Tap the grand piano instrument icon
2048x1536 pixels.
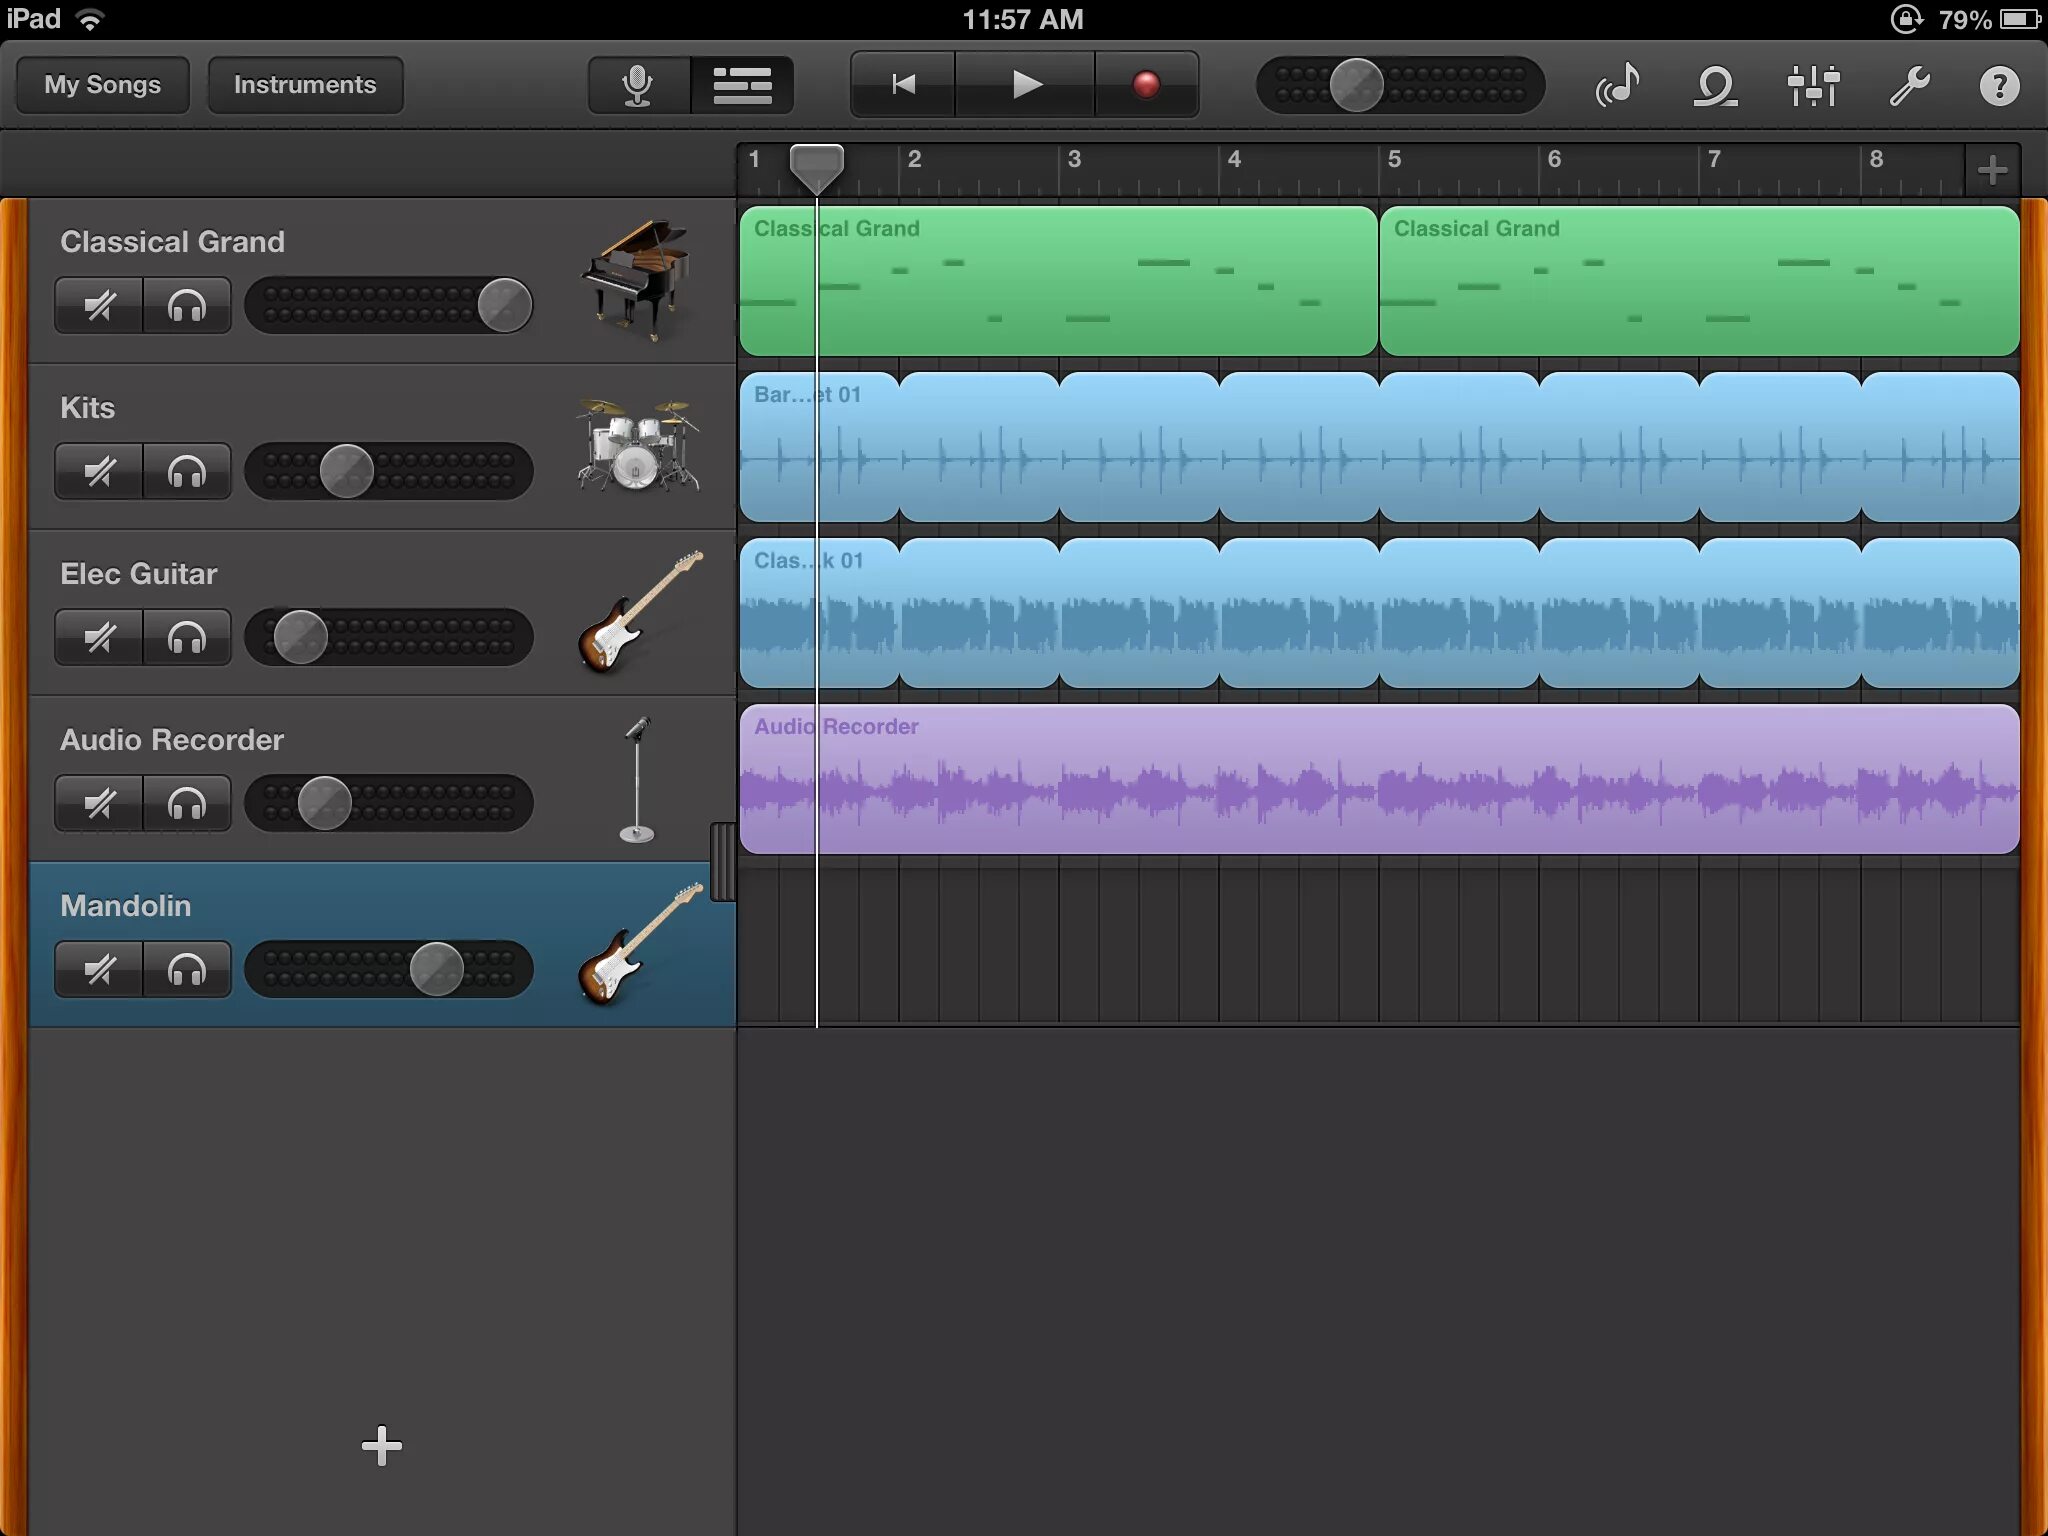point(637,280)
